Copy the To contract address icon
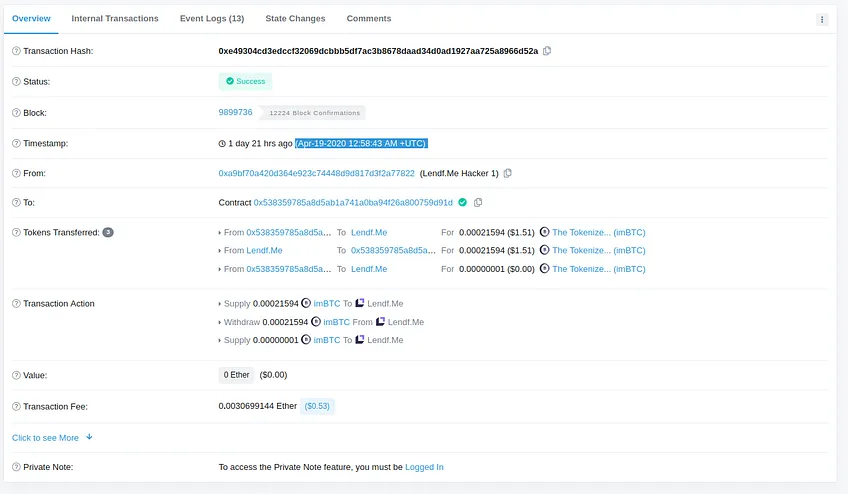Viewport: 848px width, 494px height. click(478, 202)
